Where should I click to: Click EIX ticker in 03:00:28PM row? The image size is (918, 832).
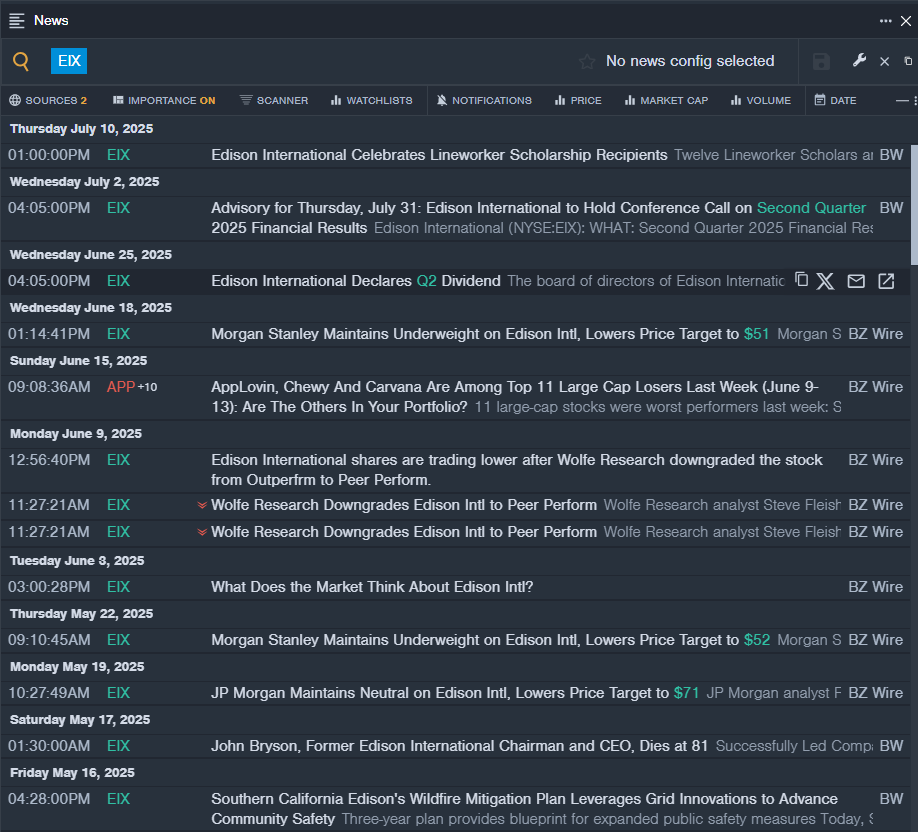(x=118, y=587)
